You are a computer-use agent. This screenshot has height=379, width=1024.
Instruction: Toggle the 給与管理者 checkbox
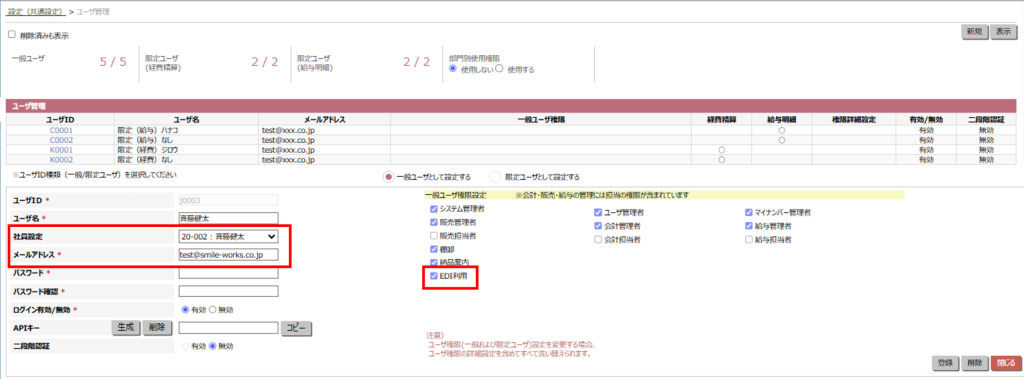(749, 225)
